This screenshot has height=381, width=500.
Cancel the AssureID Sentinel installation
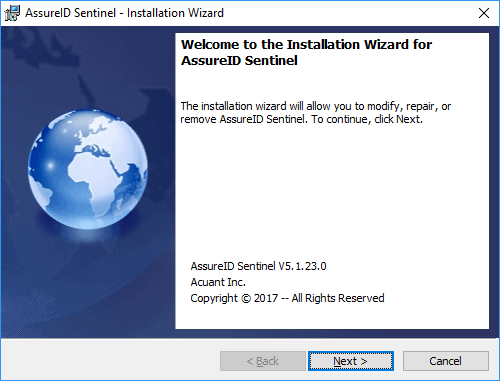pos(446,361)
